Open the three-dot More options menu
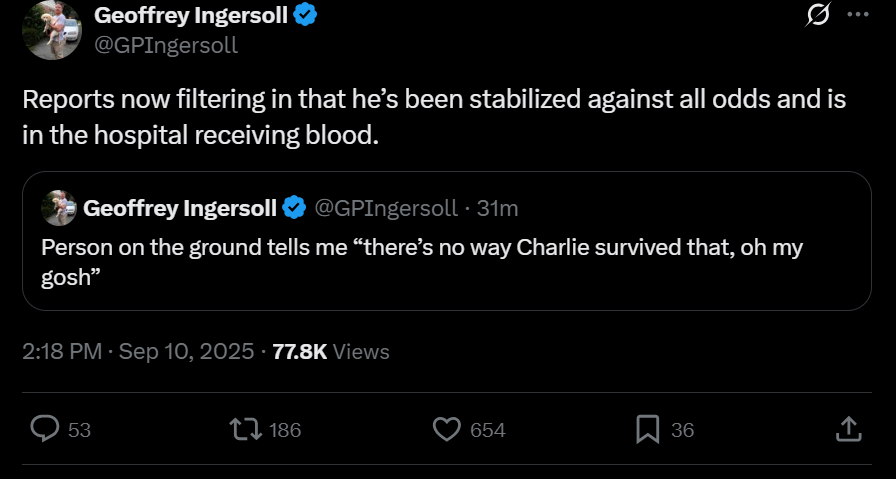The height and width of the screenshot is (479, 896). point(858,15)
